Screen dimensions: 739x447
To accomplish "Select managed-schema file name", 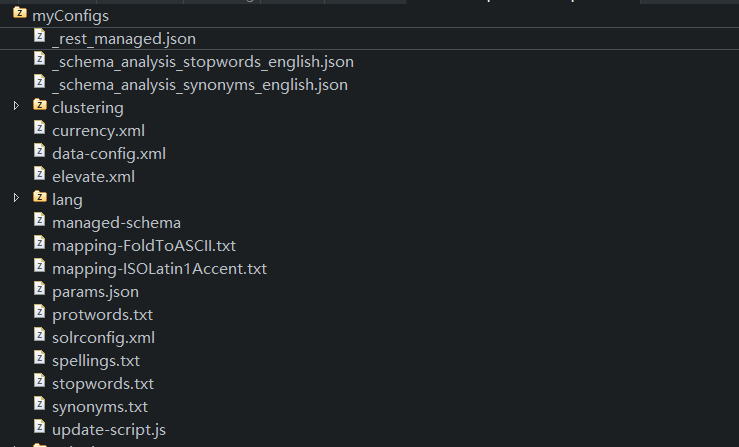I will click(116, 223).
